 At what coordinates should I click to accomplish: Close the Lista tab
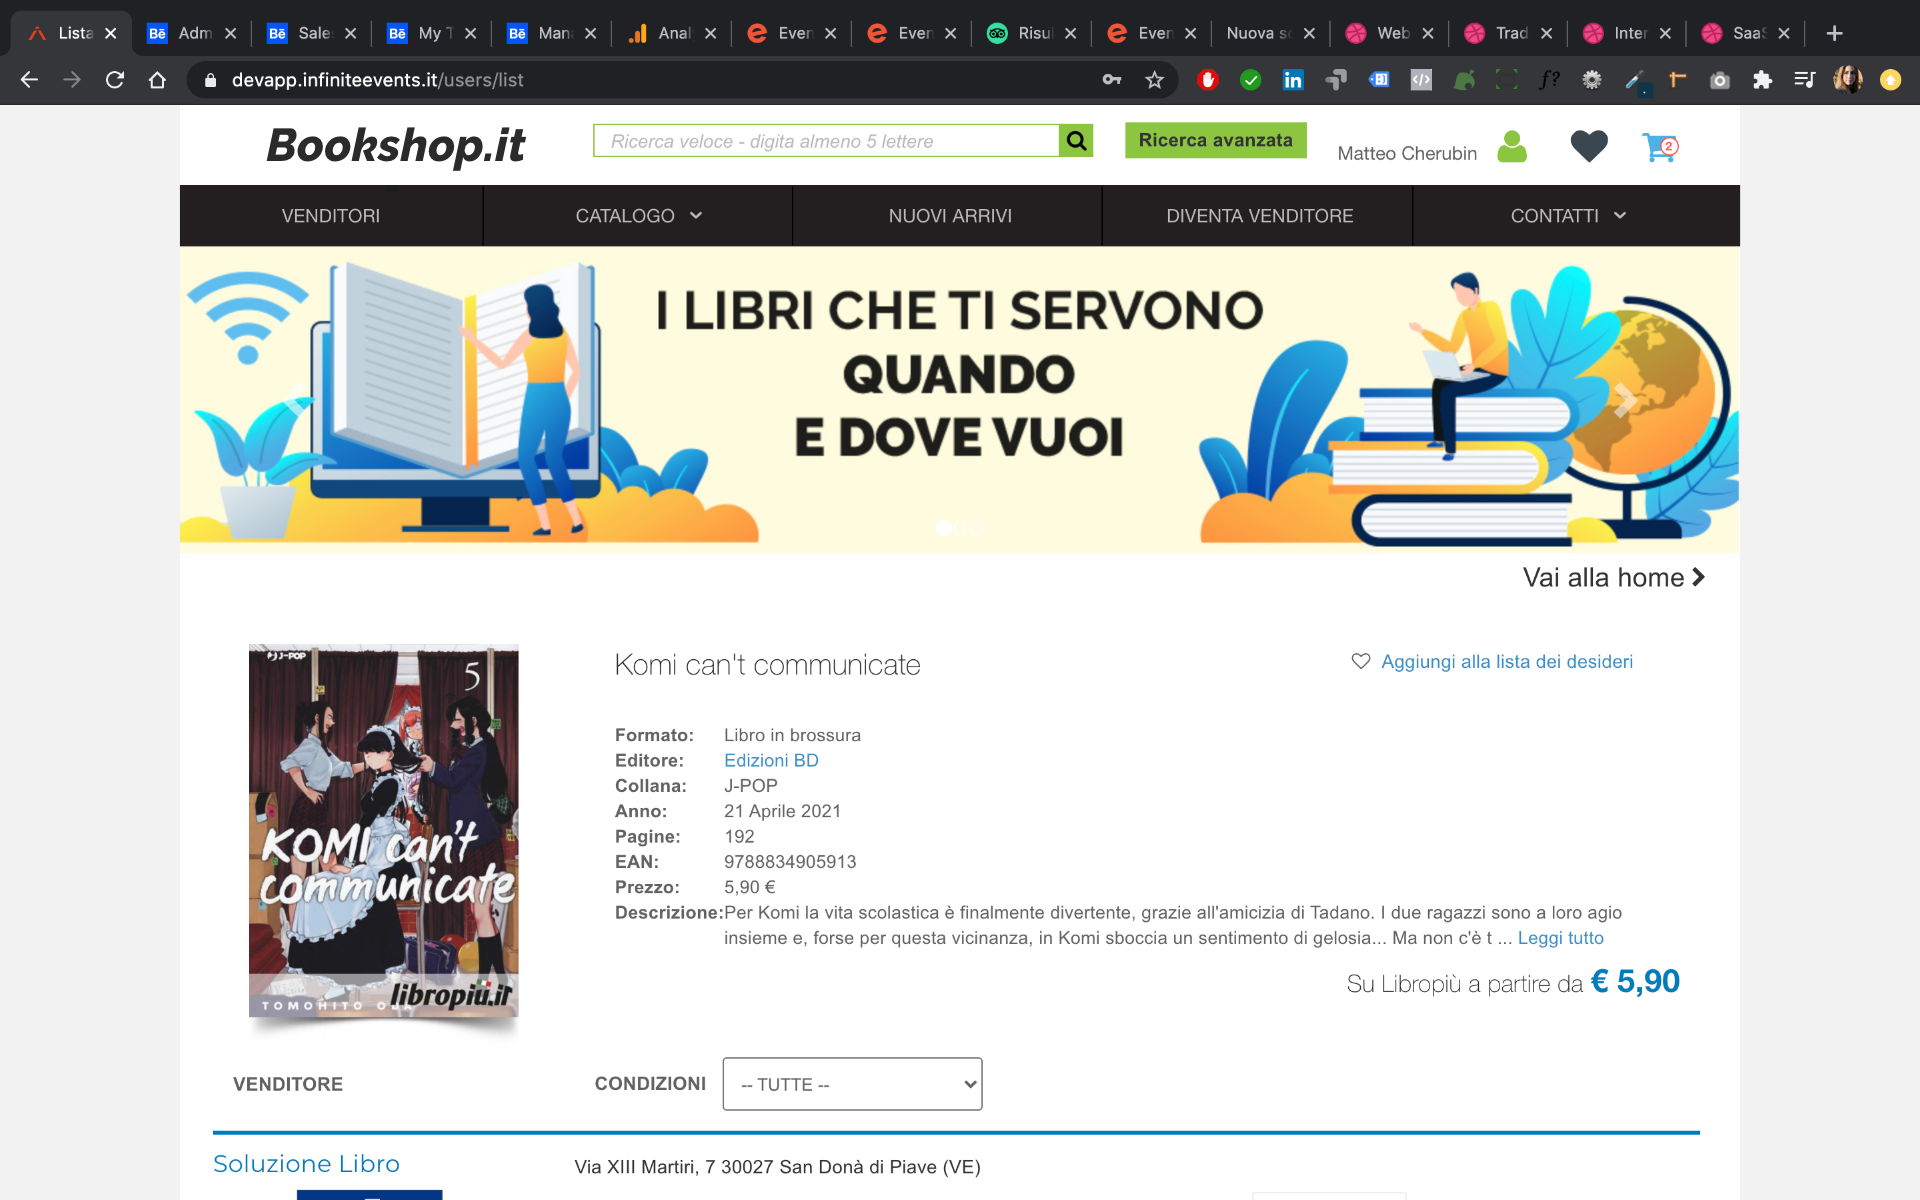click(111, 33)
